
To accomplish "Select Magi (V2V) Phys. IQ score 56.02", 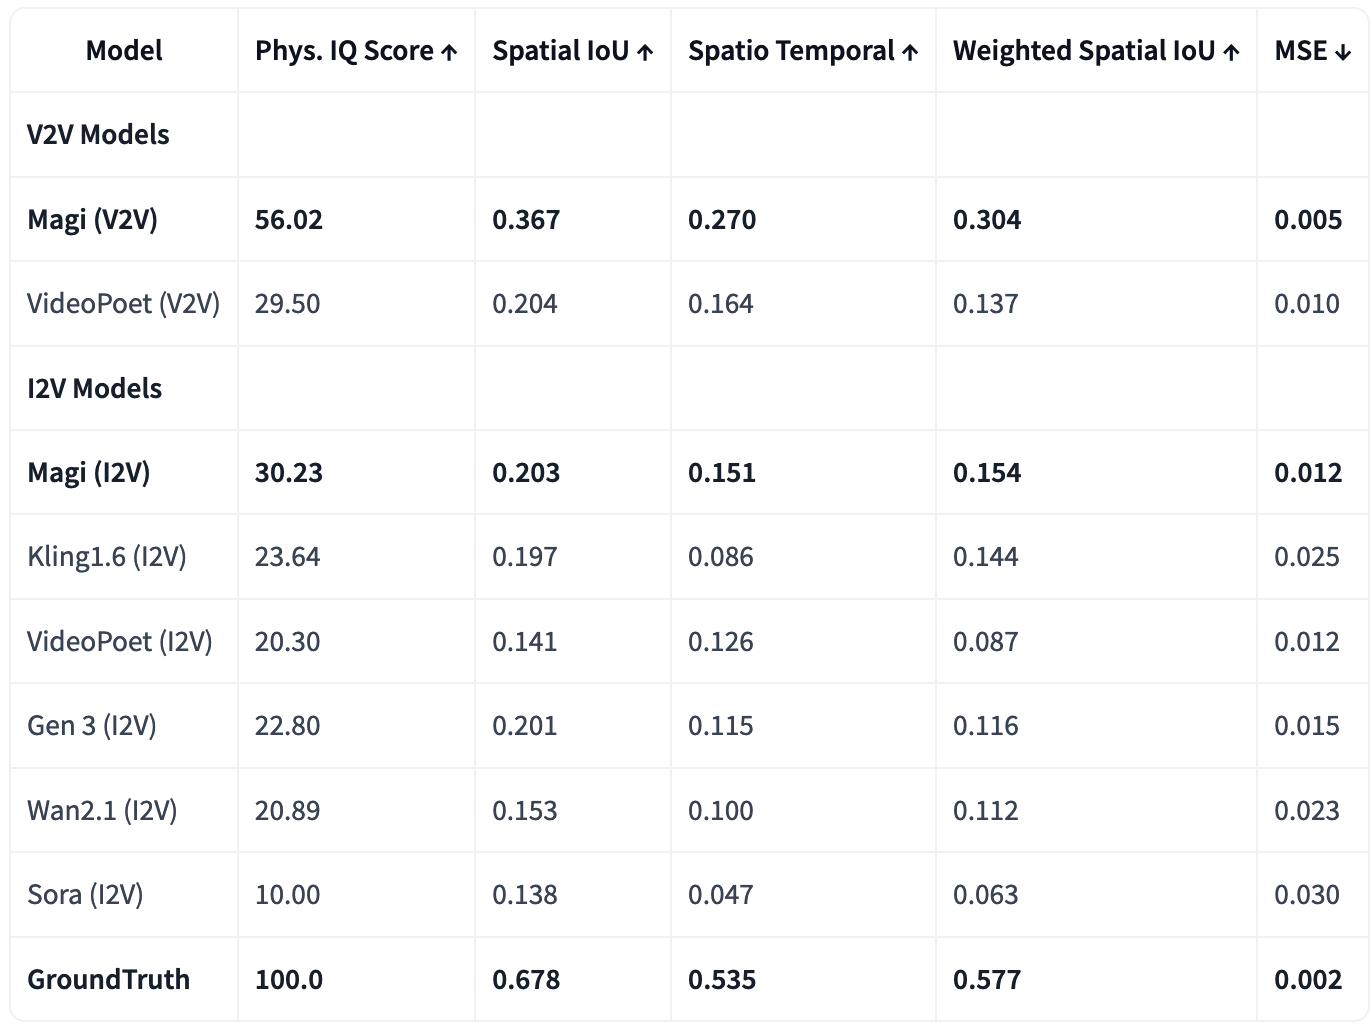I will (289, 220).
